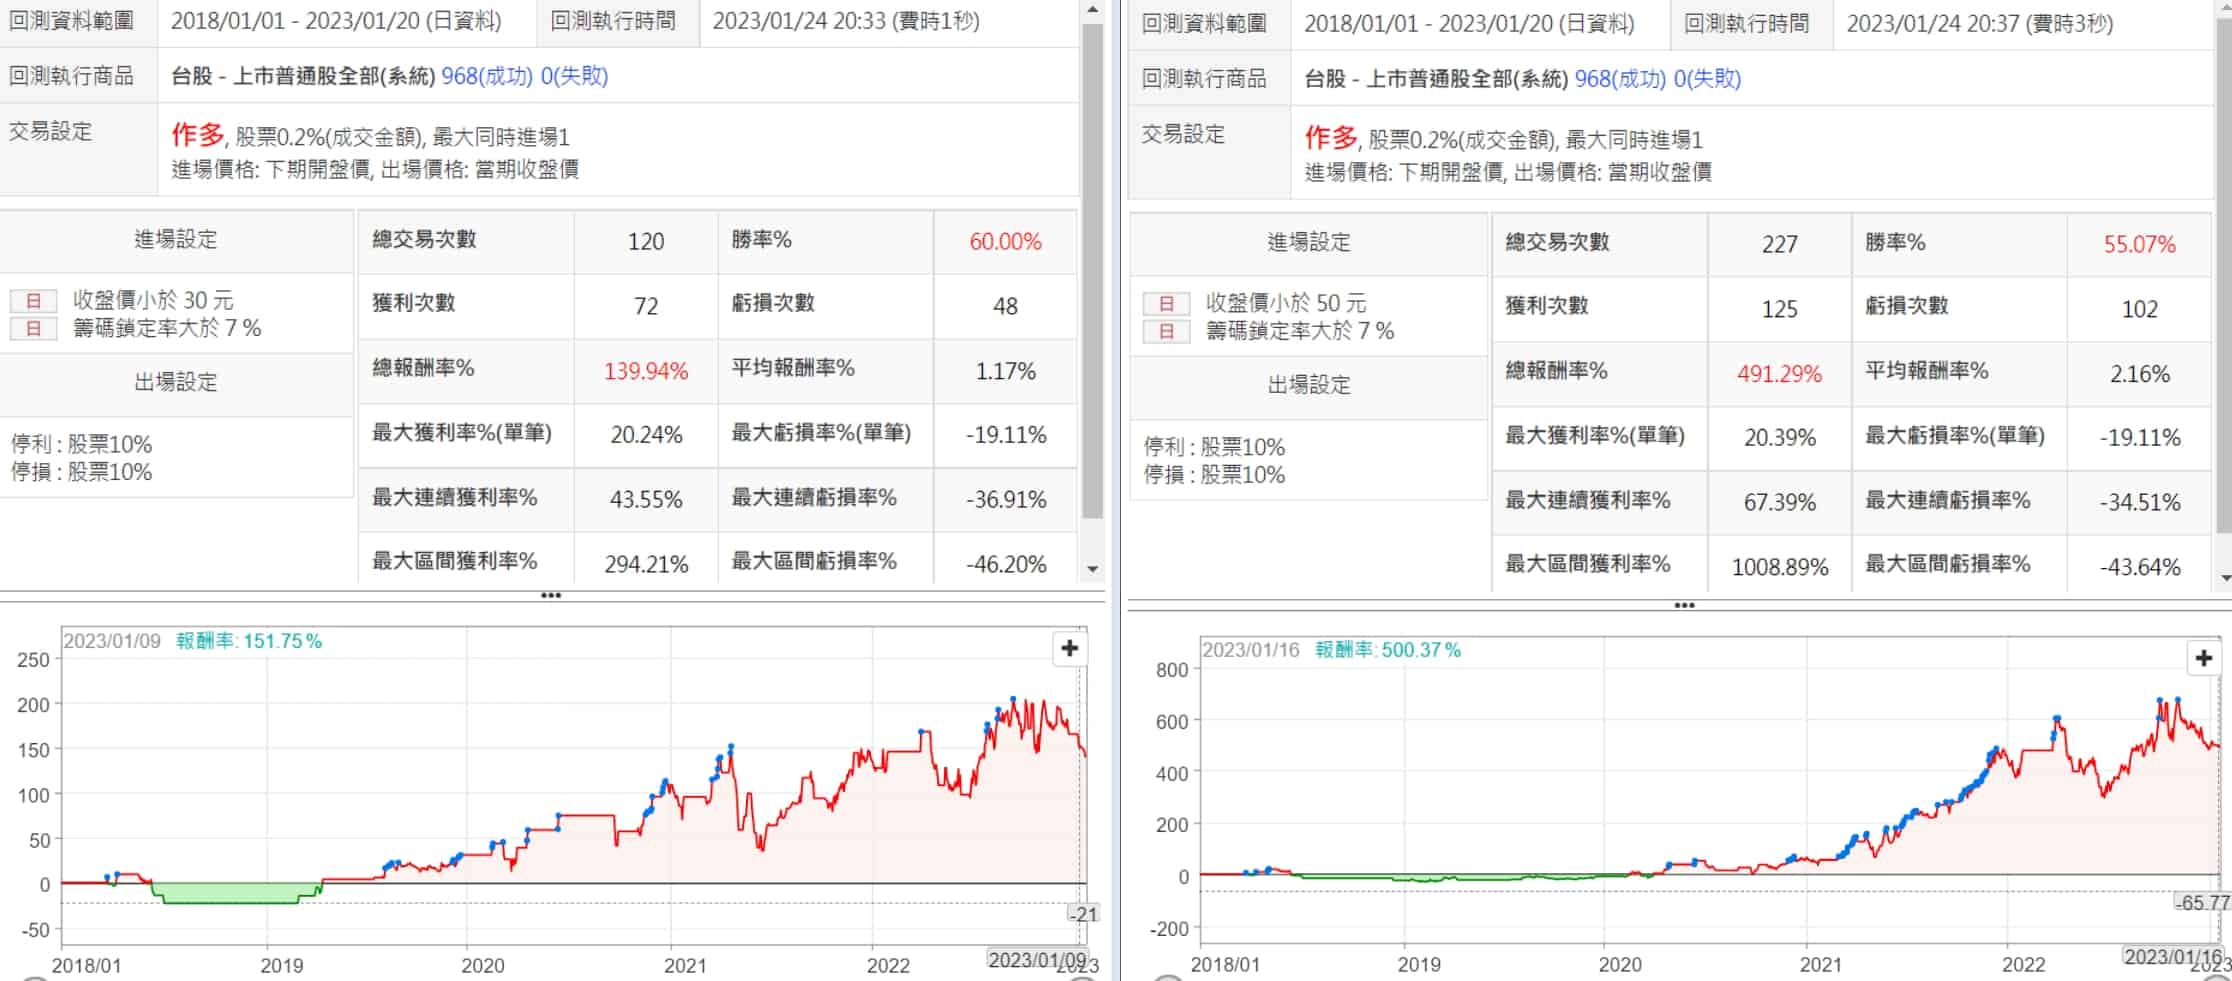Open 0(失敗) link in right panel
This screenshot has width=2232, height=981.
click(x=1707, y=79)
